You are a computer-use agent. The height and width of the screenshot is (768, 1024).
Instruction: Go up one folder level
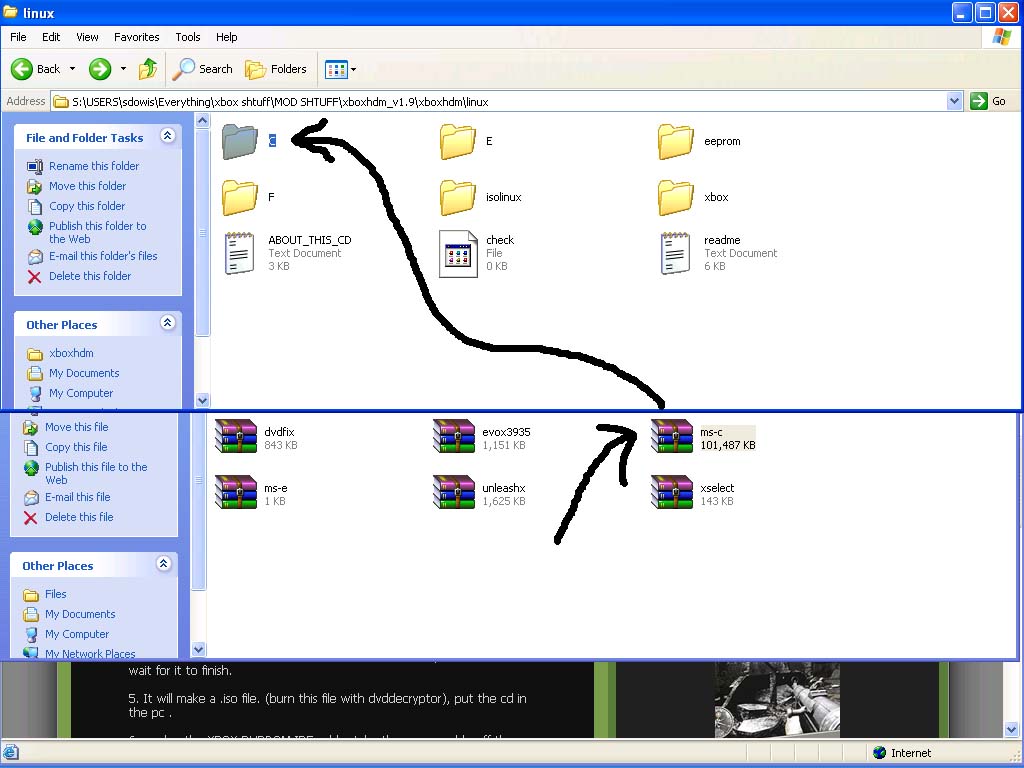coord(148,69)
